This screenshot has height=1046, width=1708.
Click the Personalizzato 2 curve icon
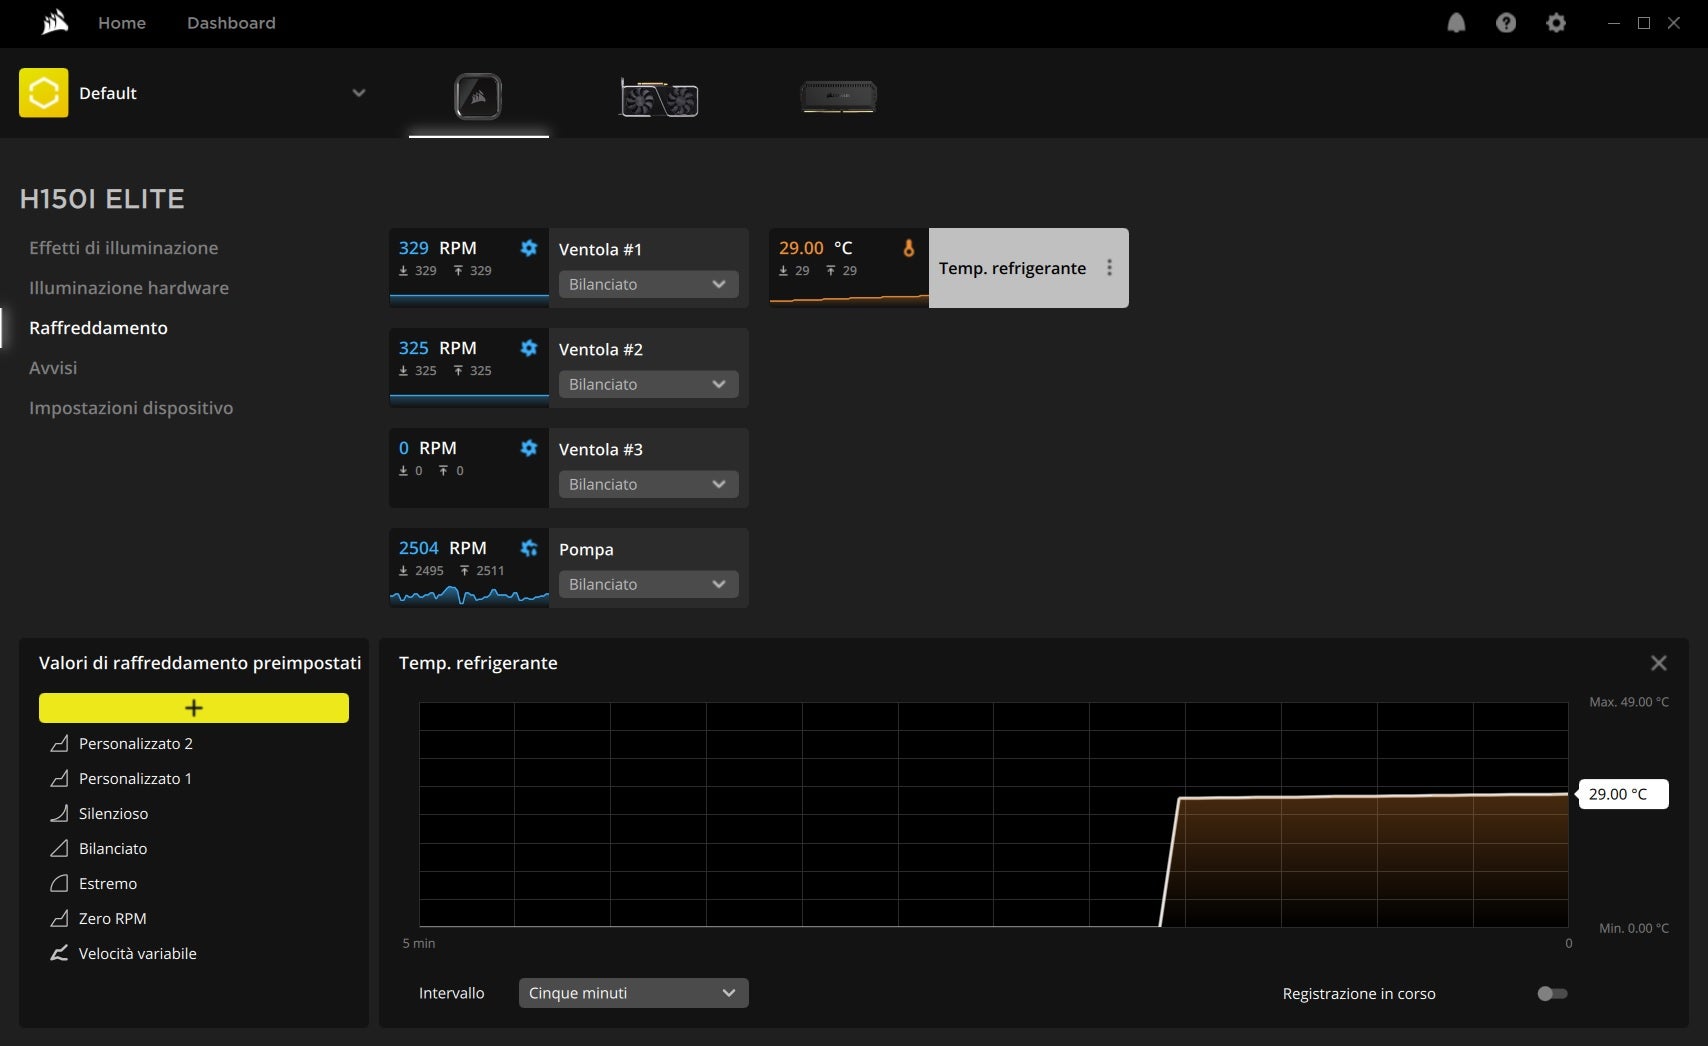pyautogui.click(x=60, y=743)
